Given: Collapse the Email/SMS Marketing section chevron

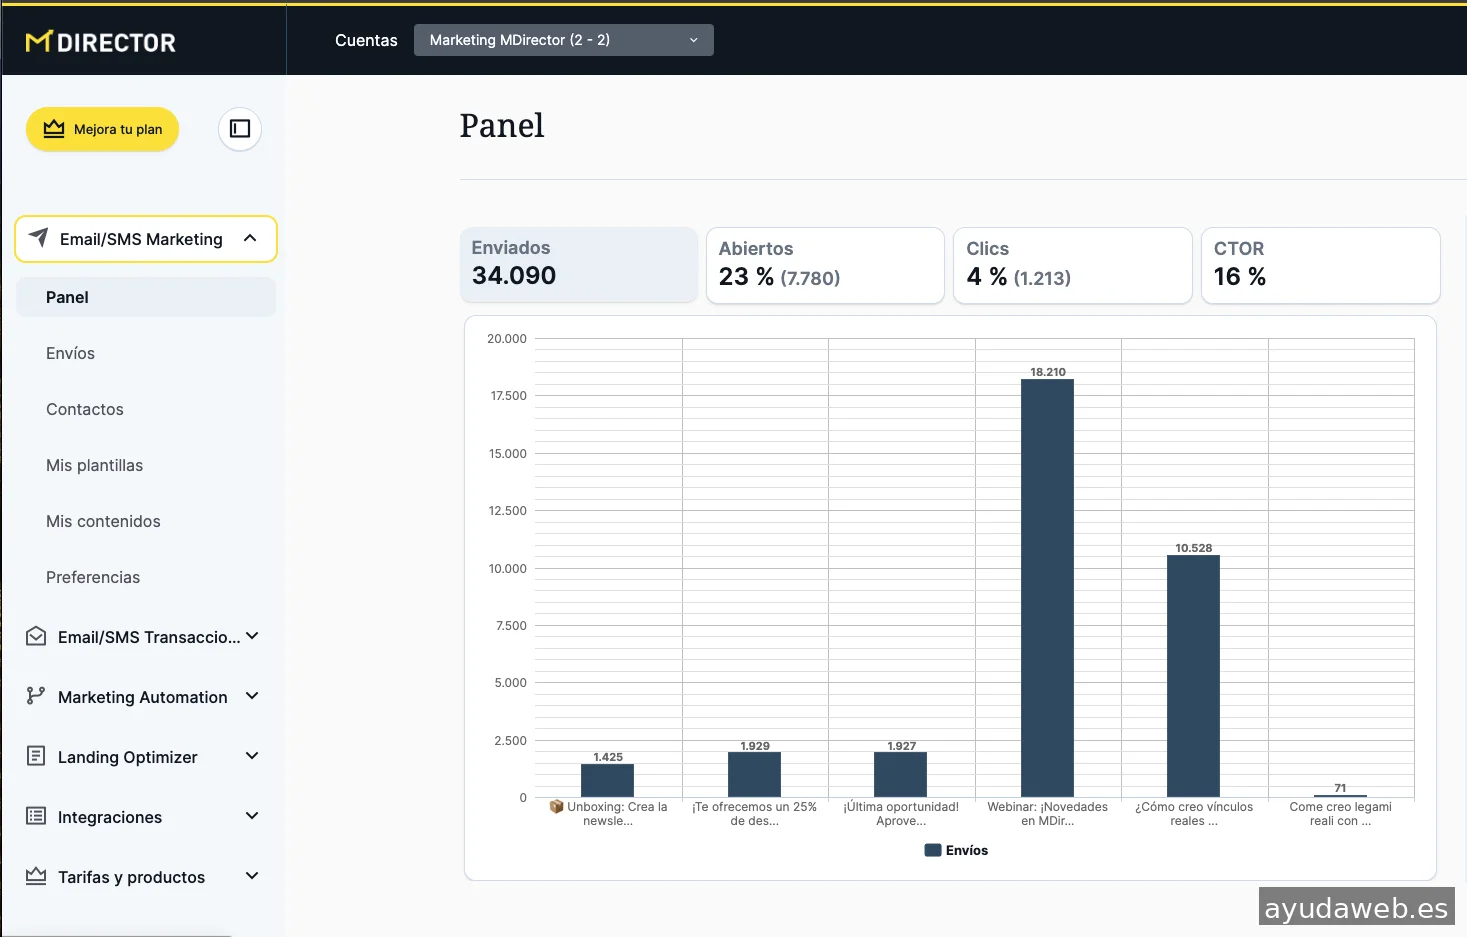Looking at the screenshot, I should tap(250, 238).
